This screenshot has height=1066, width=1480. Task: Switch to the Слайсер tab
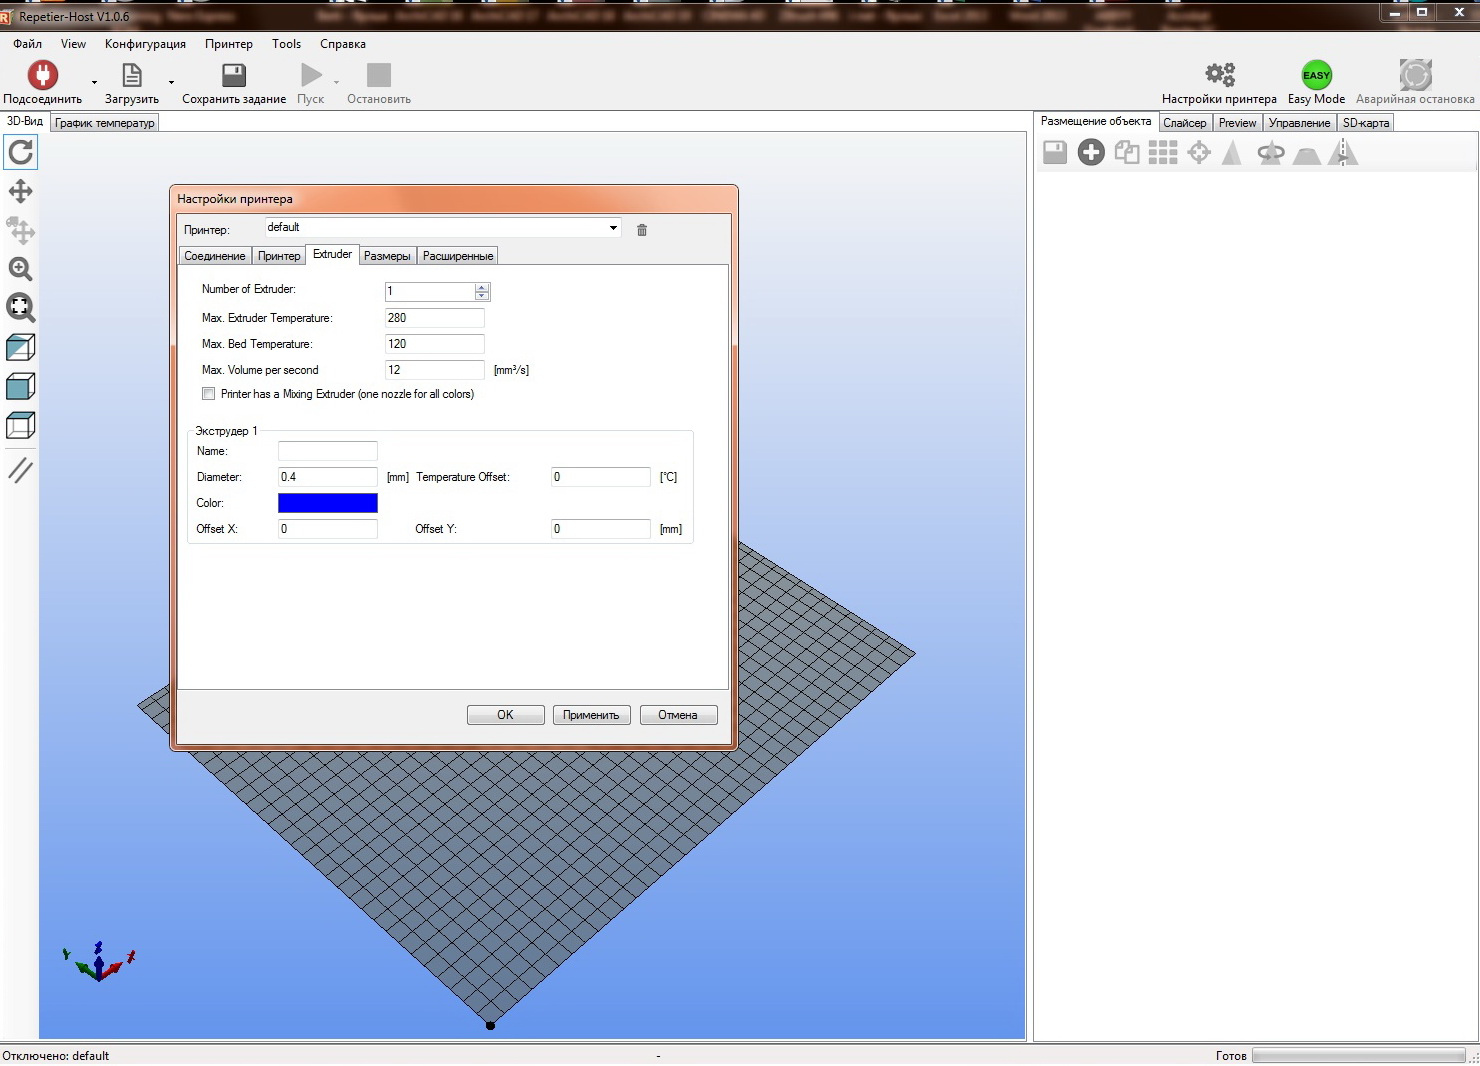click(1185, 123)
